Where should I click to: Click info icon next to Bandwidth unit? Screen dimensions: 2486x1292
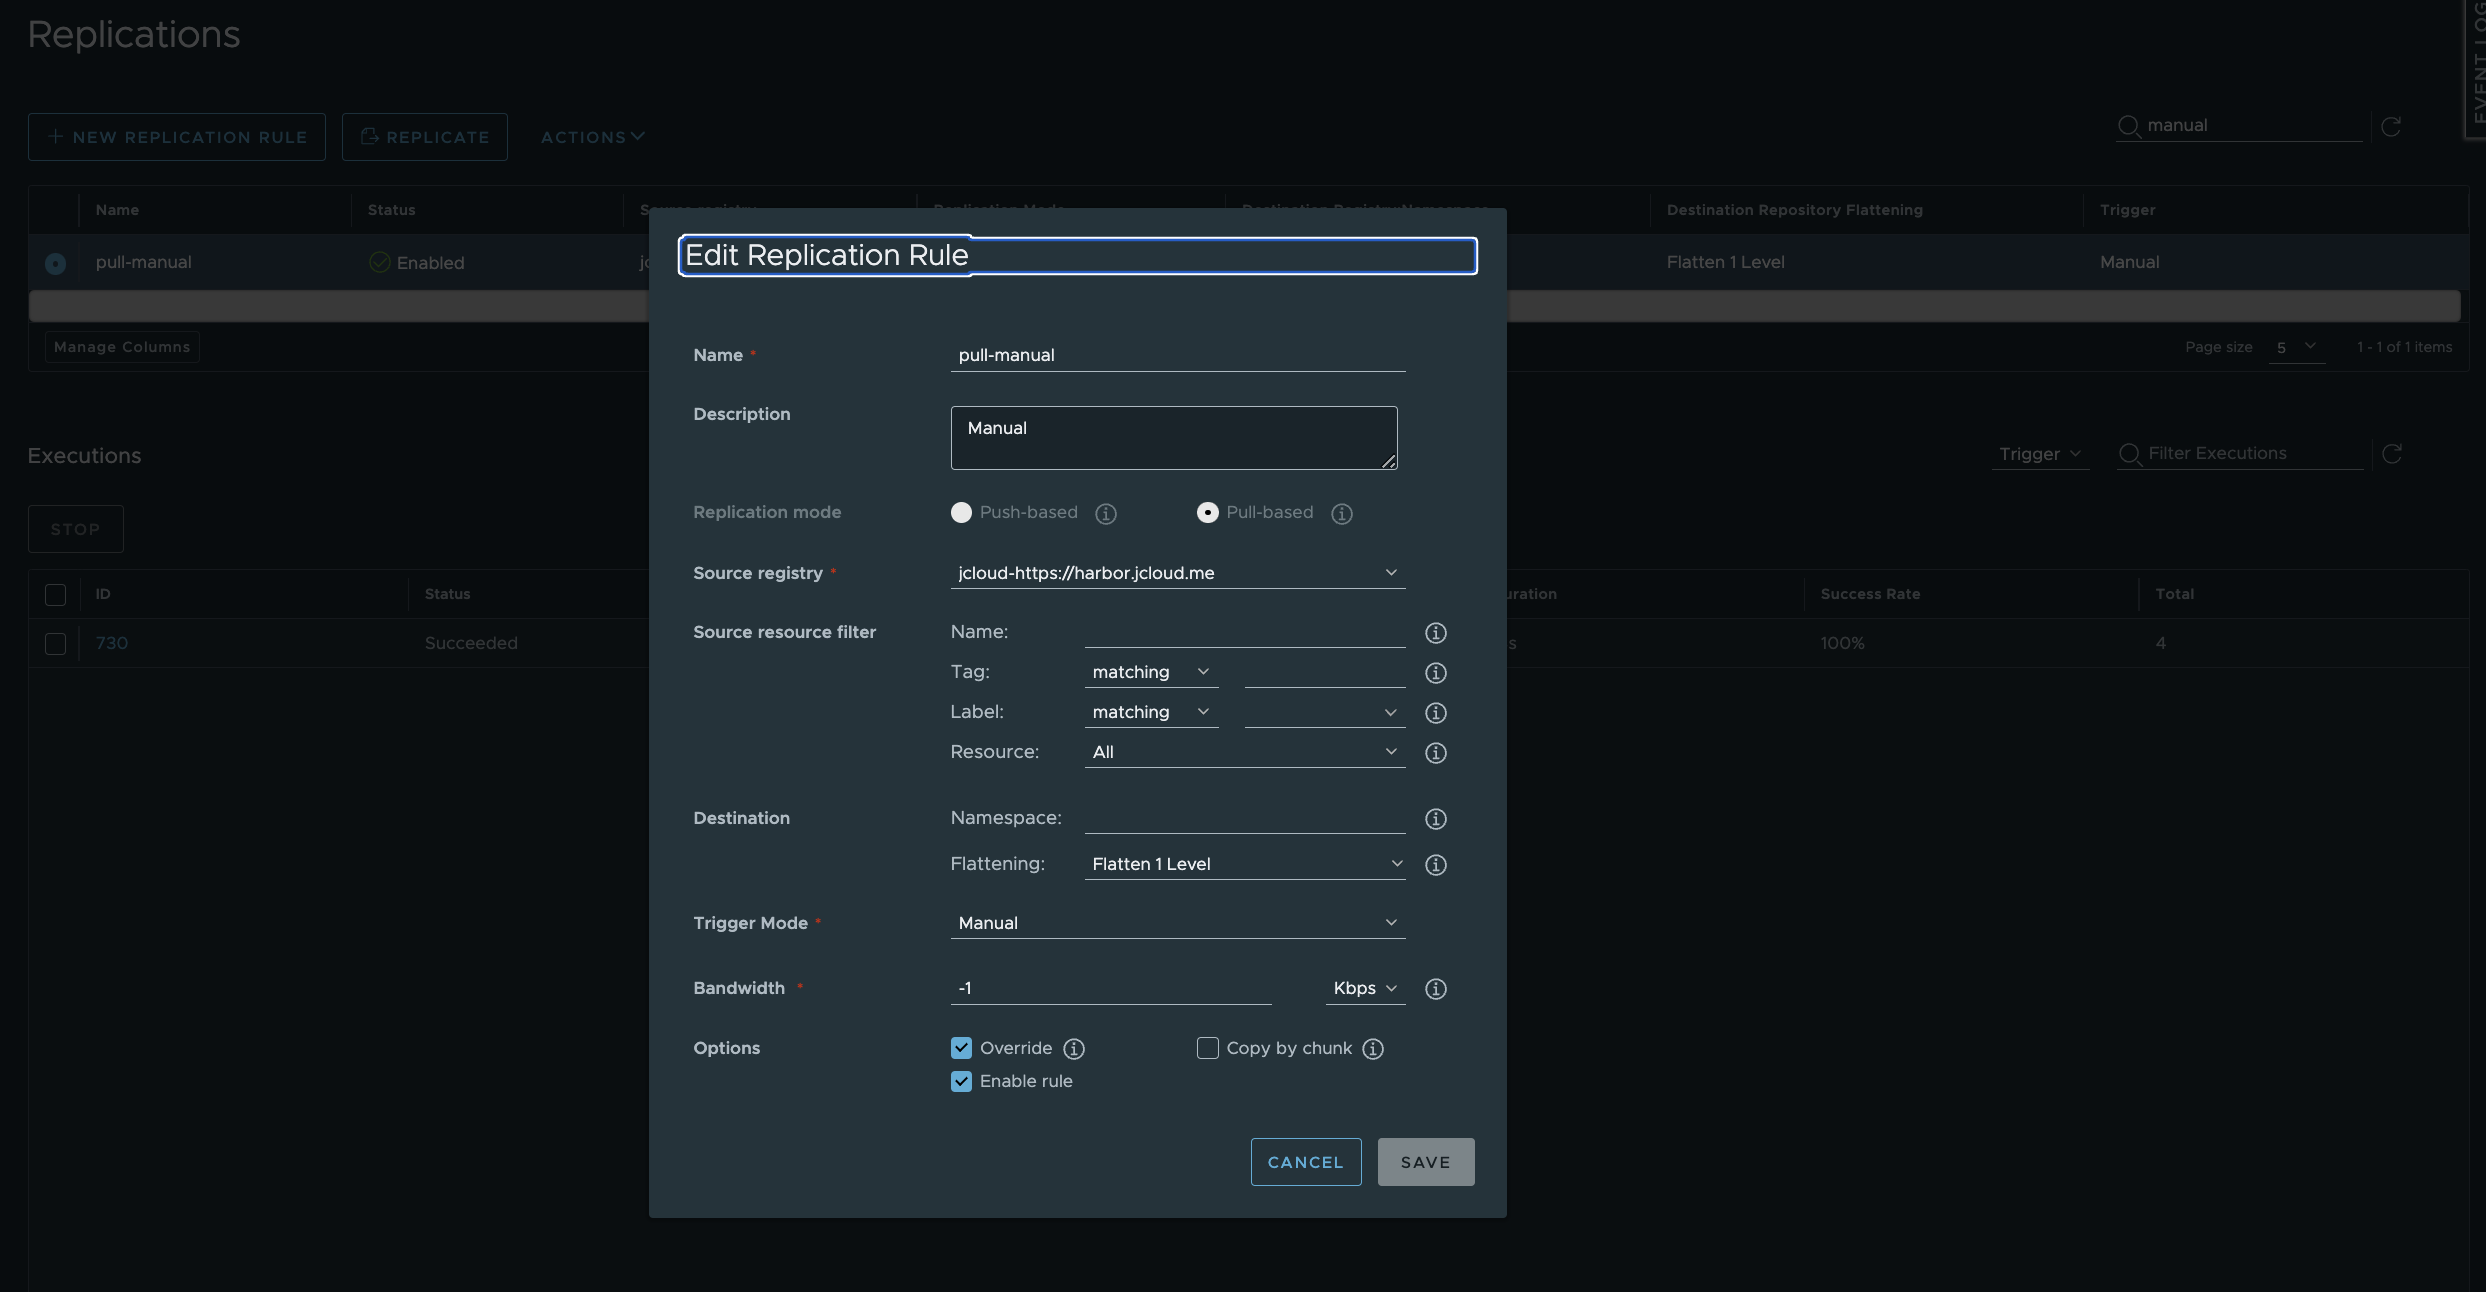point(1435,989)
